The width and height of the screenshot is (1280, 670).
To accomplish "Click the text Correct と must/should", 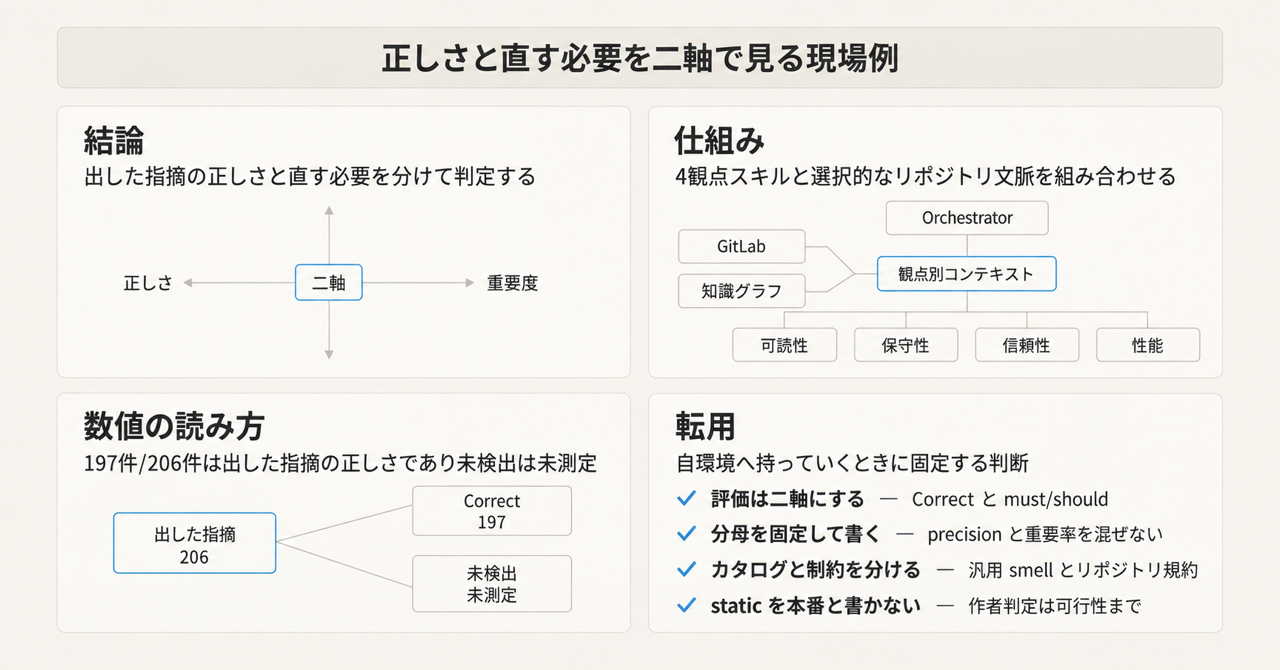I will [x=1010, y=499].
